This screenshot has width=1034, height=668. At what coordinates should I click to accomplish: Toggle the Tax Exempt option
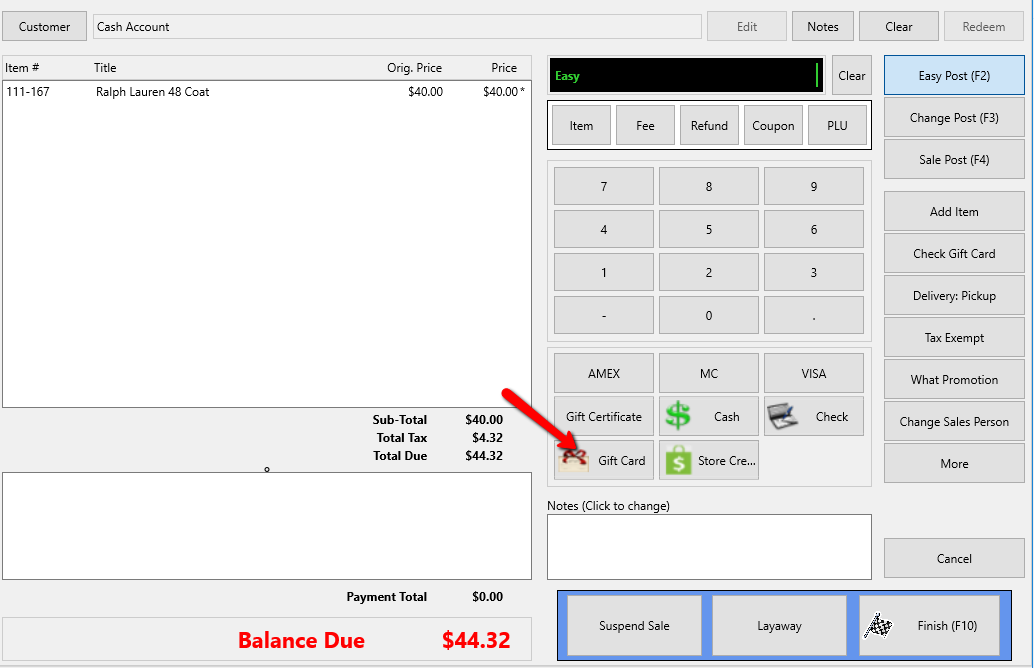954,338
